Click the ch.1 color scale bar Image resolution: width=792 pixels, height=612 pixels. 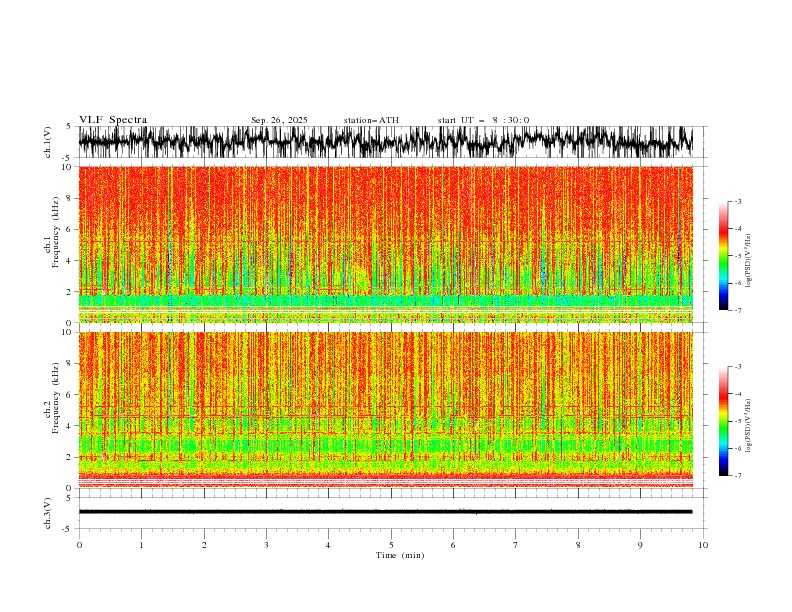[723, 256]
